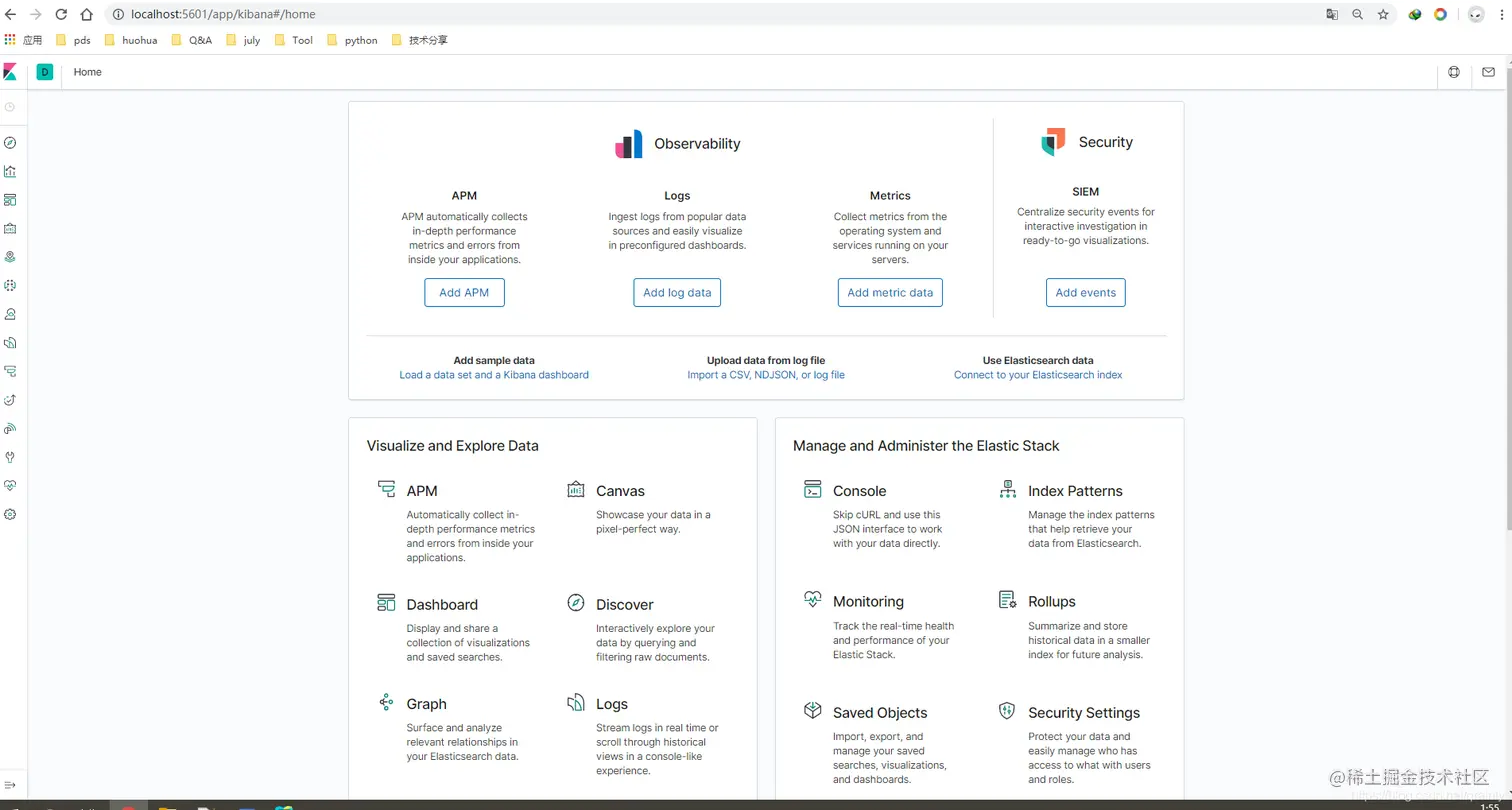Viewport: 1512px width, 810px height.
Task: Click the browser reload button
Action: 61,15
